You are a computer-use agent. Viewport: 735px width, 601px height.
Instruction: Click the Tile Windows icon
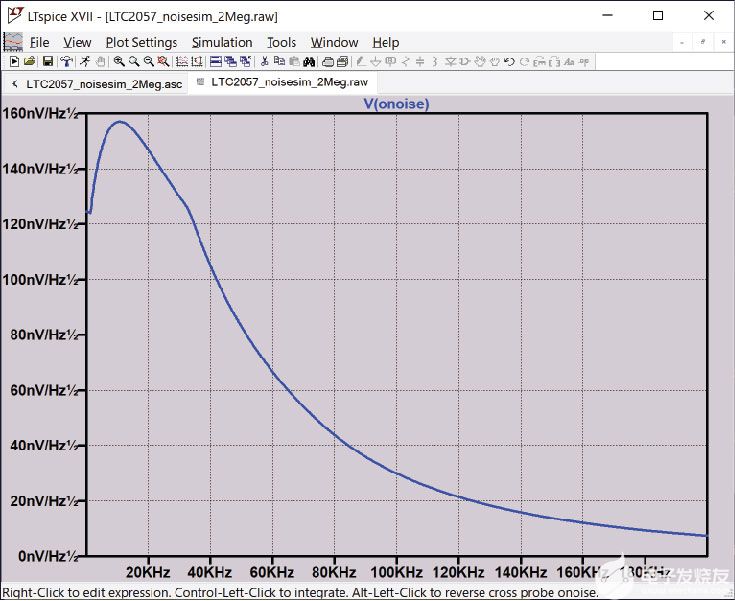pos(216,61)
